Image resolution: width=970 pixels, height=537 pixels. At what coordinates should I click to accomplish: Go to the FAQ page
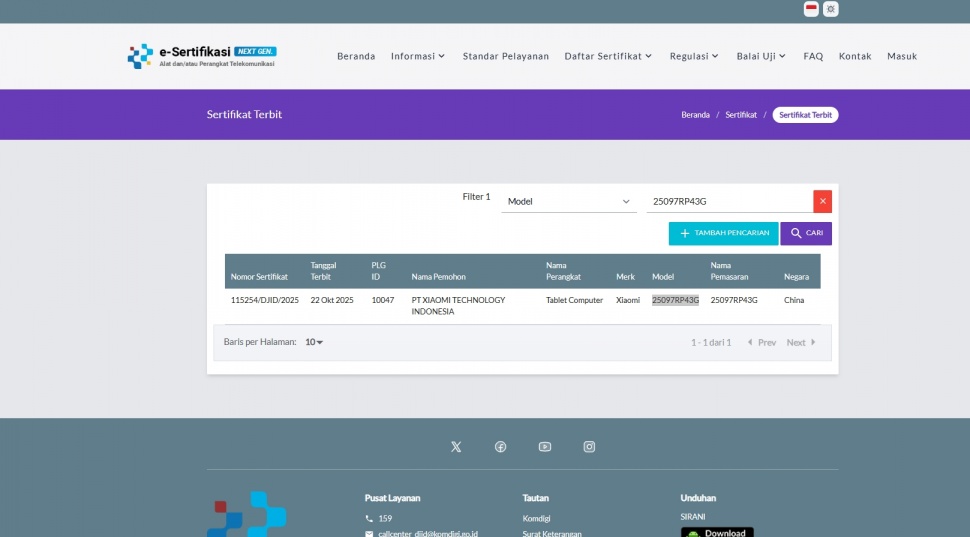pyautogui.click(x=813, y=56)
